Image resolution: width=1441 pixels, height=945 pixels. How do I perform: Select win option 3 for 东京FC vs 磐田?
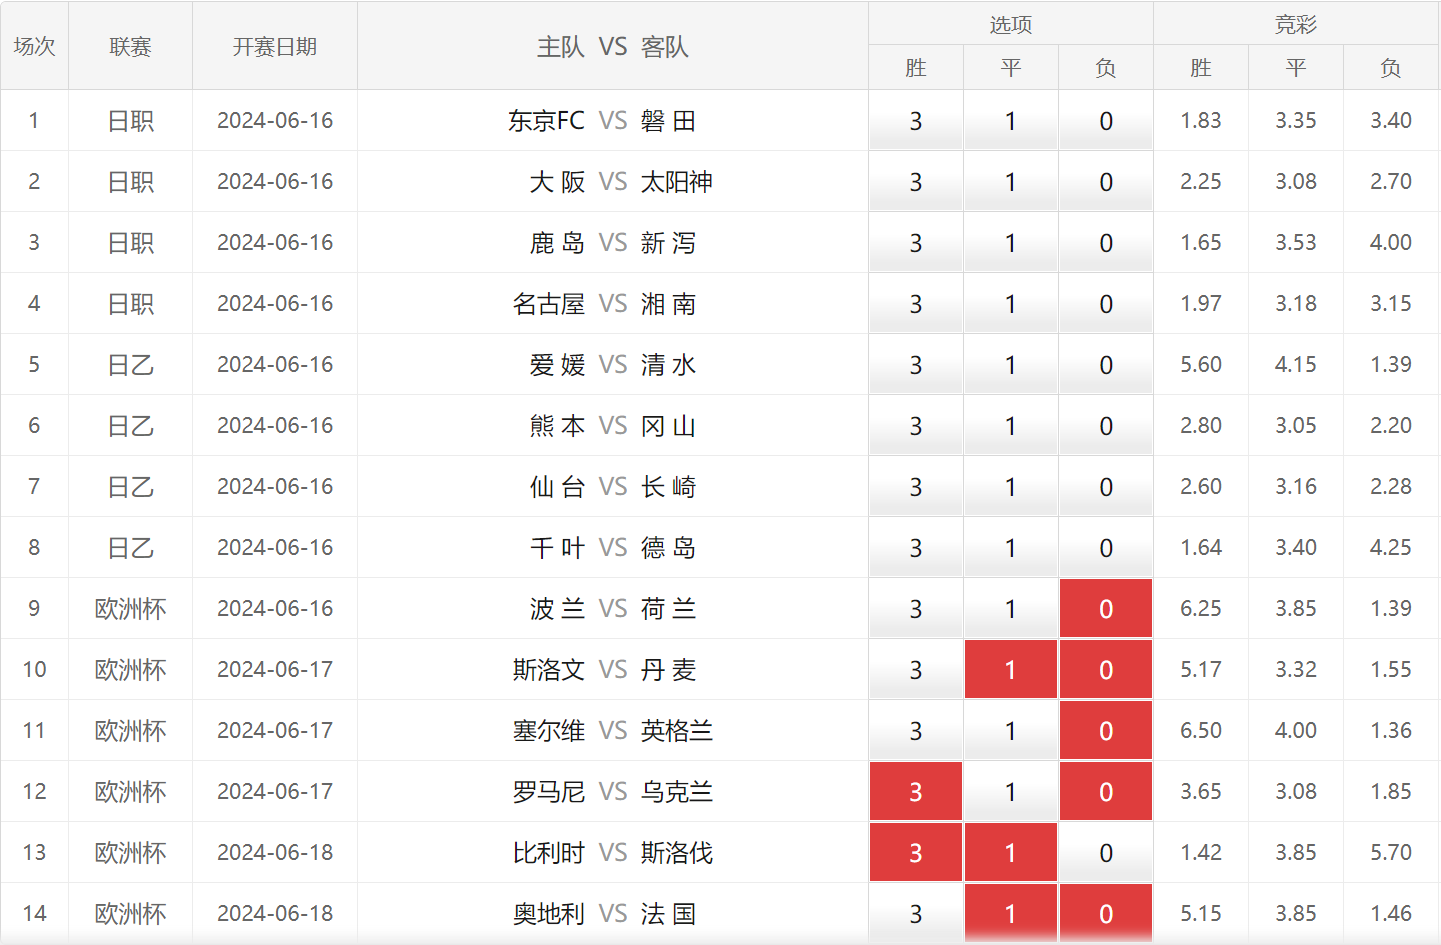[x=916, y=121]
